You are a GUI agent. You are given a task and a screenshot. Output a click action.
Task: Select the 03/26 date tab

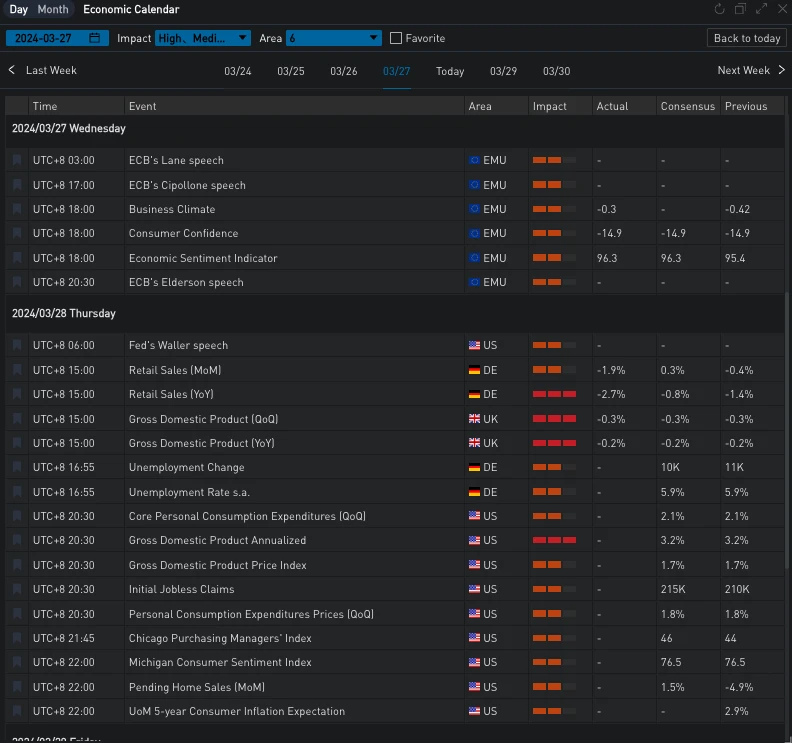click(343, 71)
